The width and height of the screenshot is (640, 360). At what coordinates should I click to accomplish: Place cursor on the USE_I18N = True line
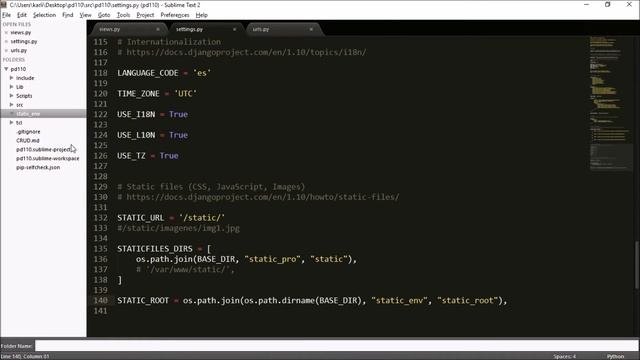click(152, 114)
